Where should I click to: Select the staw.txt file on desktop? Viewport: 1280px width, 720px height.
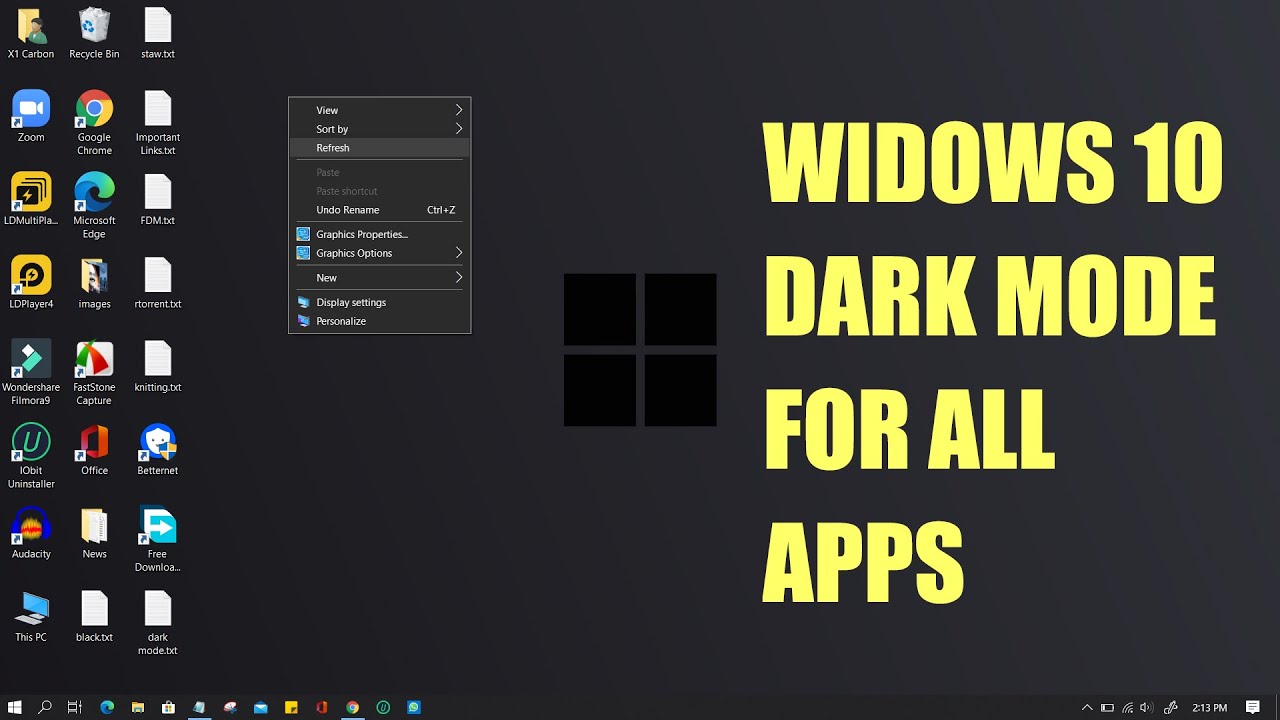[x=158, y=33]
